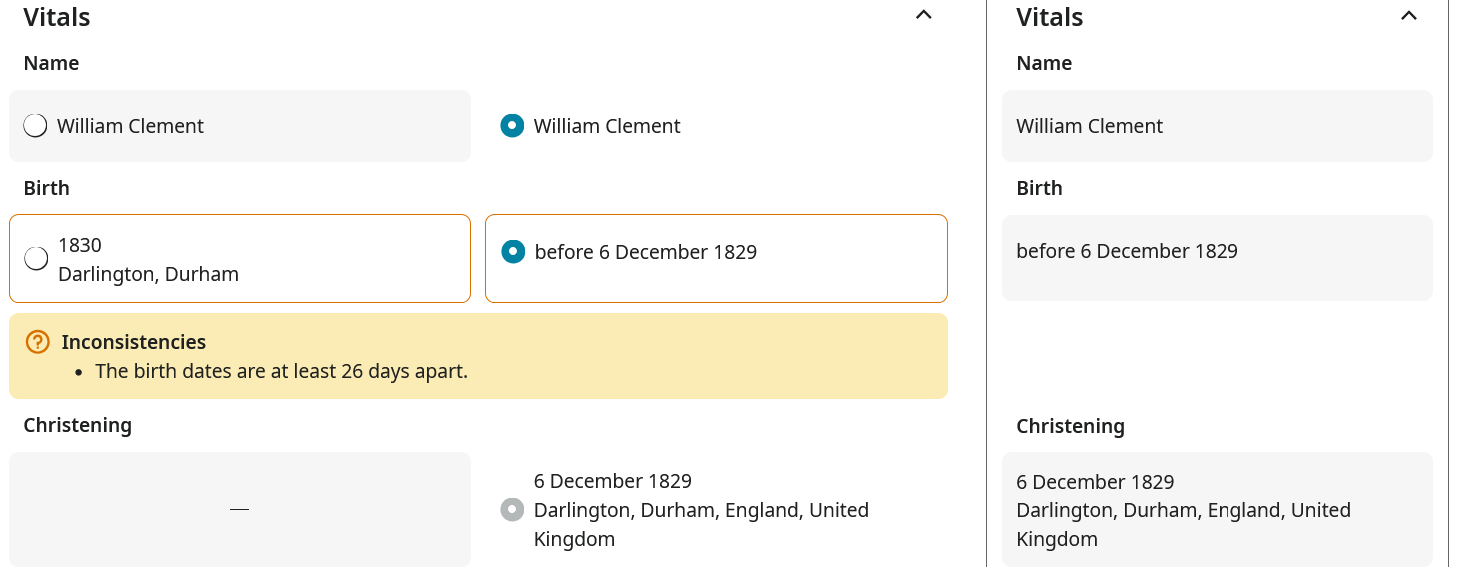This screenshot has width=1460, height=567.
Task: Click the right panel birth date box
Action: tap(1216, 258)
